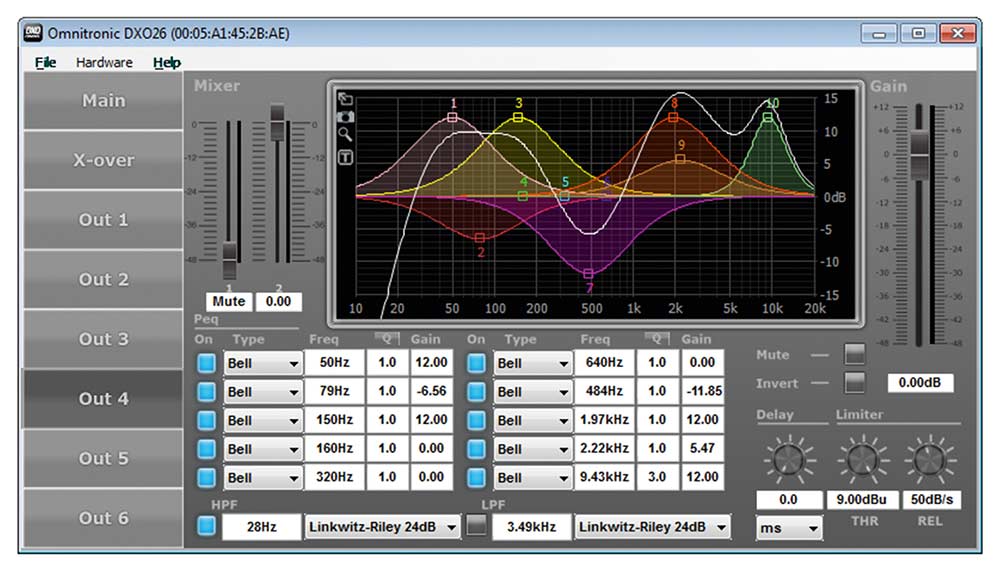1000x570 pixels.
Task: Open the Type dropdown for 2.22kHz band
Action: pos(532,449)
